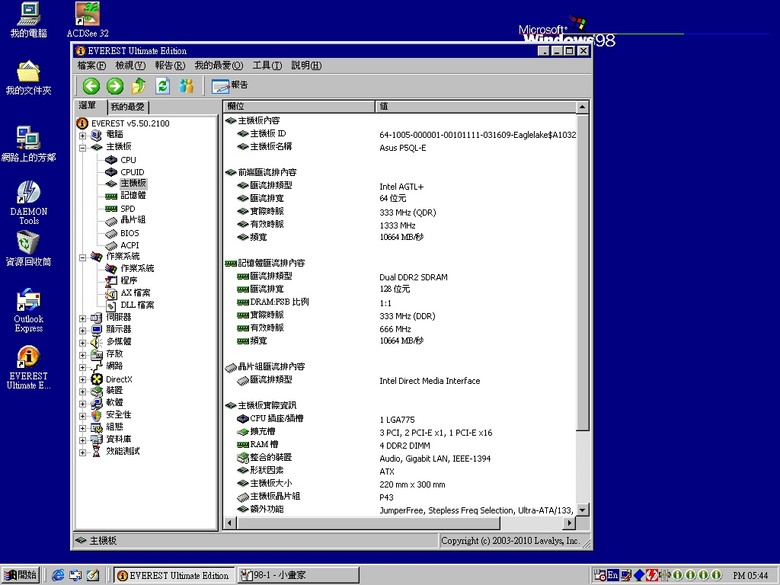
Task: Select the 程序 item in tree
Action: (128, 281)
